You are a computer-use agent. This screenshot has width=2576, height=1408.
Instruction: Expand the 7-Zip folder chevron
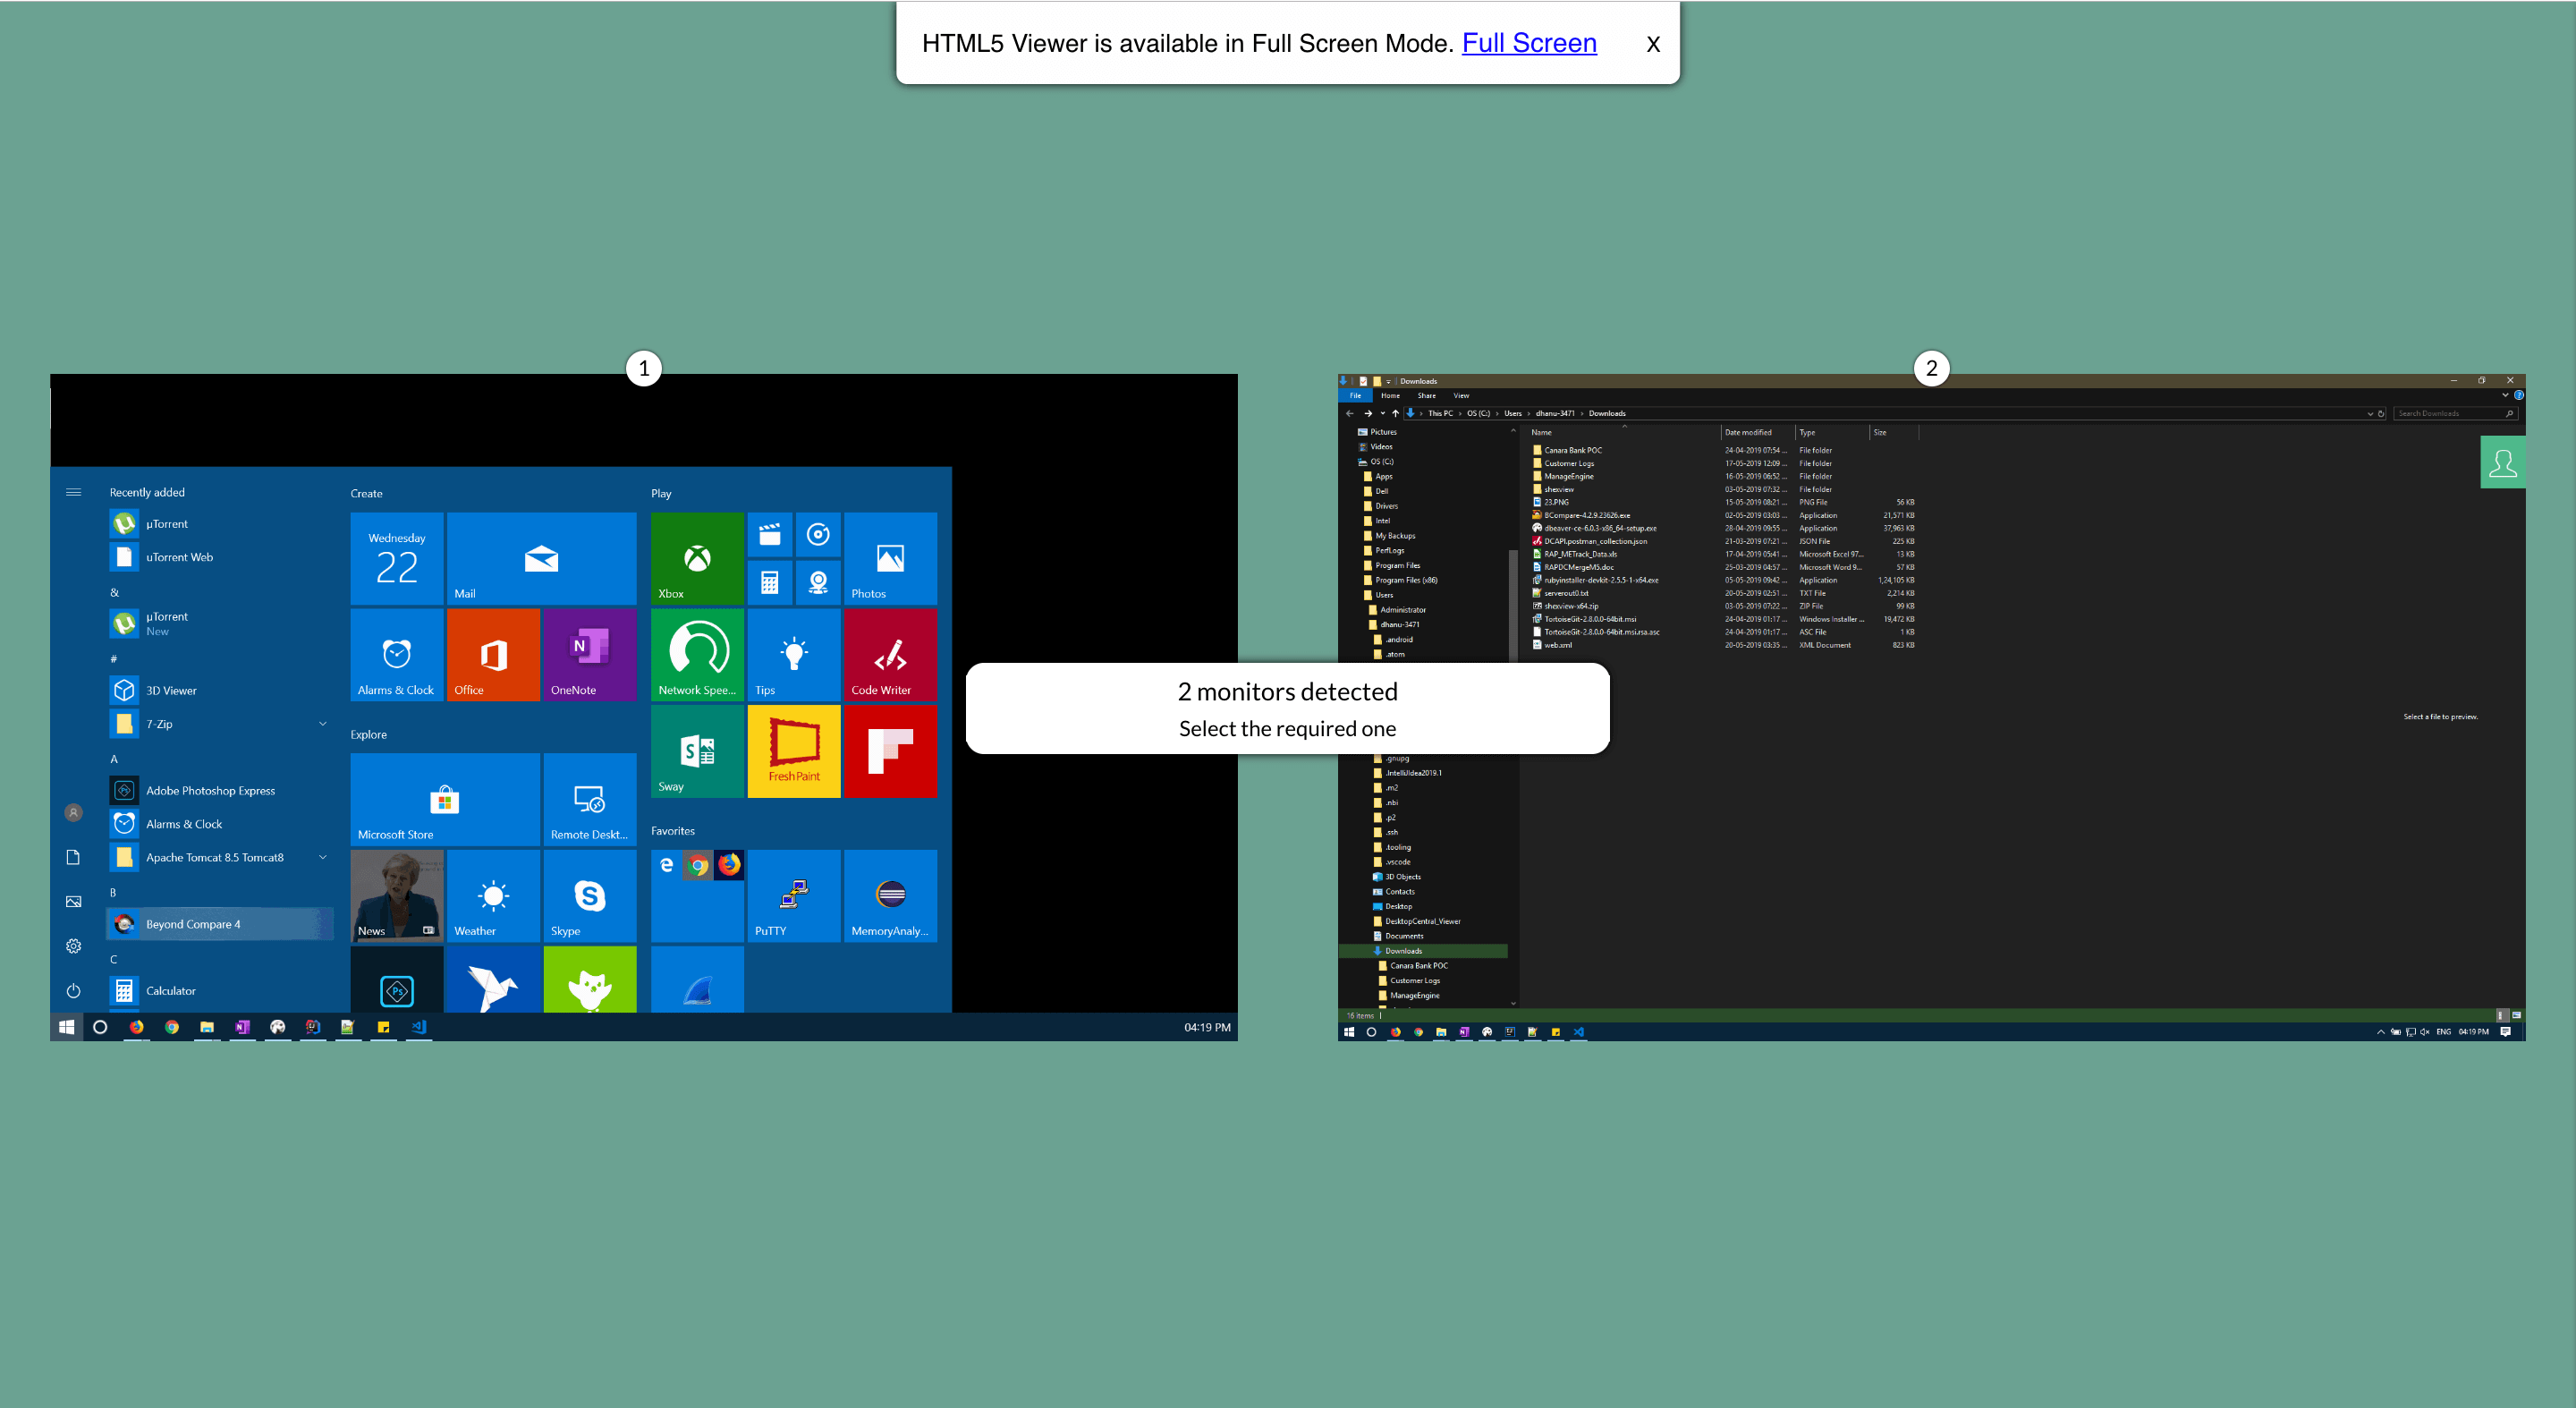[x=322, y=724]
